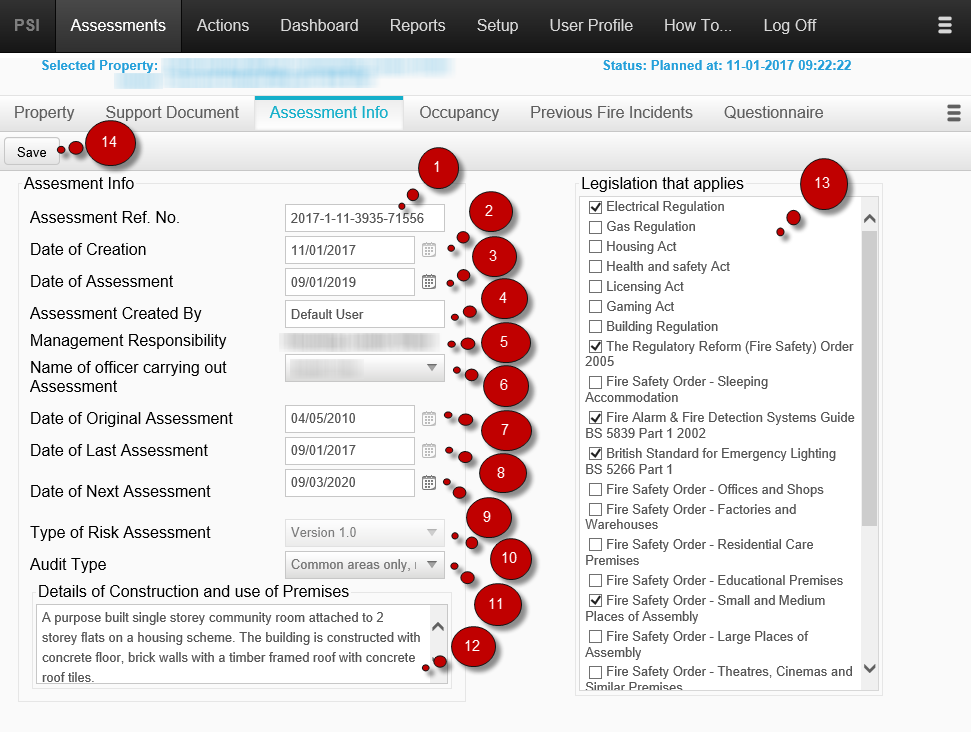The image size is (971, 732).
Task: Switch to the Occupancy tab
Action: tap(458, 112)
